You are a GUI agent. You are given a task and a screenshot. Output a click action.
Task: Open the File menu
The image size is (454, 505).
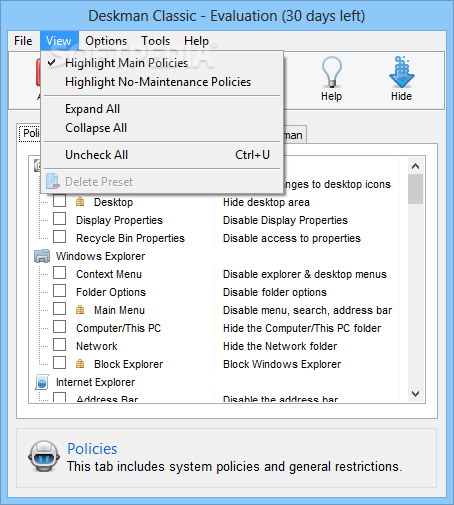point(23,41)
